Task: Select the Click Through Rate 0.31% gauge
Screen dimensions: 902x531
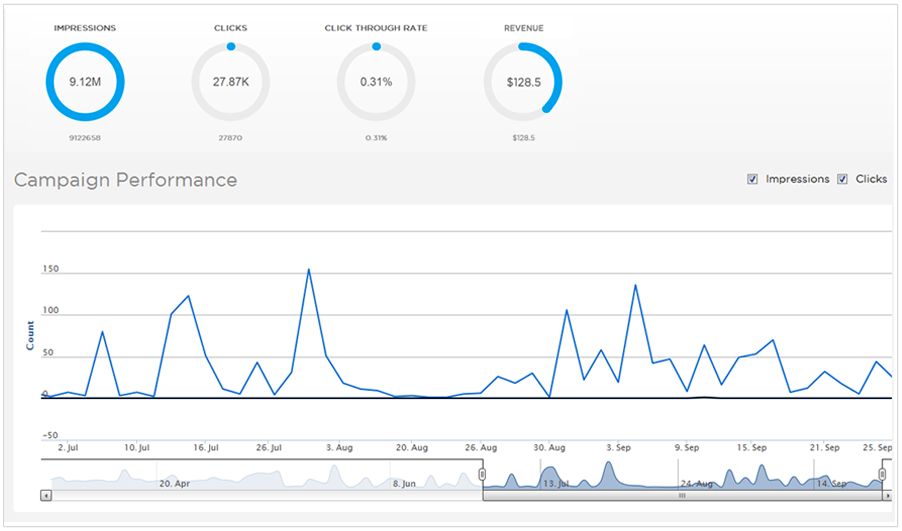Action: tap(376, 82)
